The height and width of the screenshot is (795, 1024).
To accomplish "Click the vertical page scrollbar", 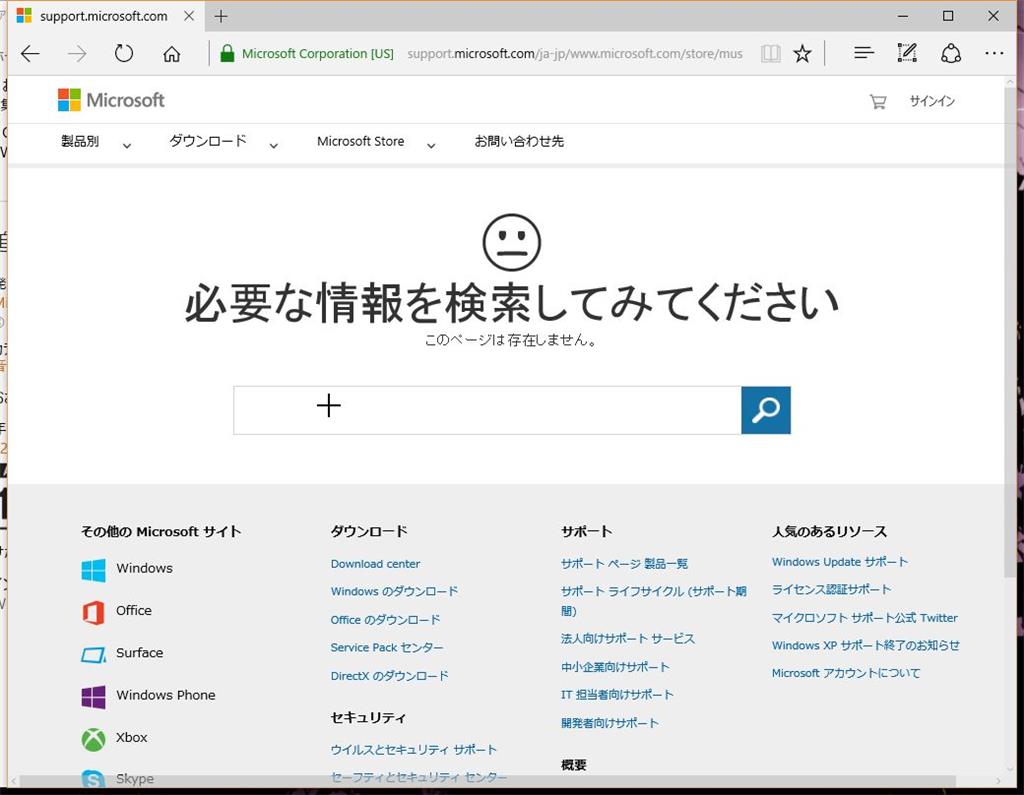I will 1010,333.
